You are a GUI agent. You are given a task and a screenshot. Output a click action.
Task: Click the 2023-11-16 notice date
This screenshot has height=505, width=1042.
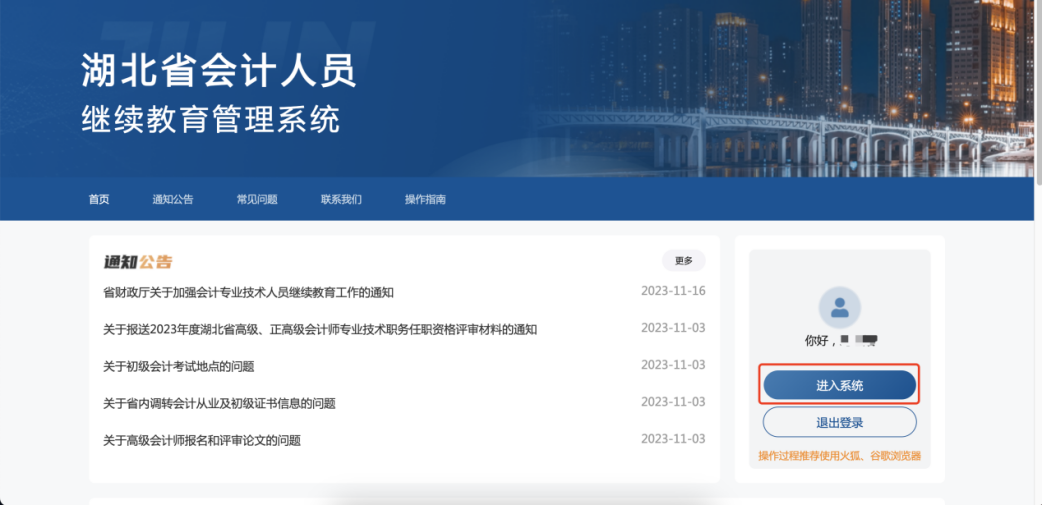coord(673,291)
